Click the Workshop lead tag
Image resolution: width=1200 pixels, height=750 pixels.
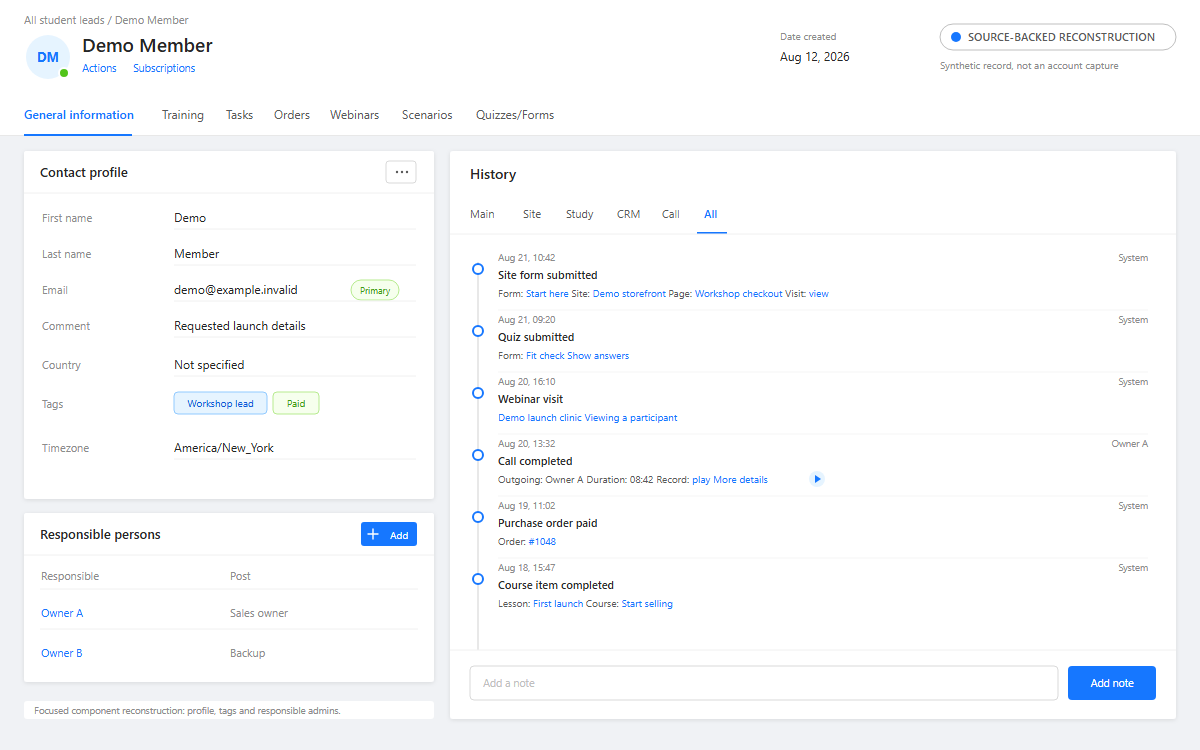coord(220,403)
